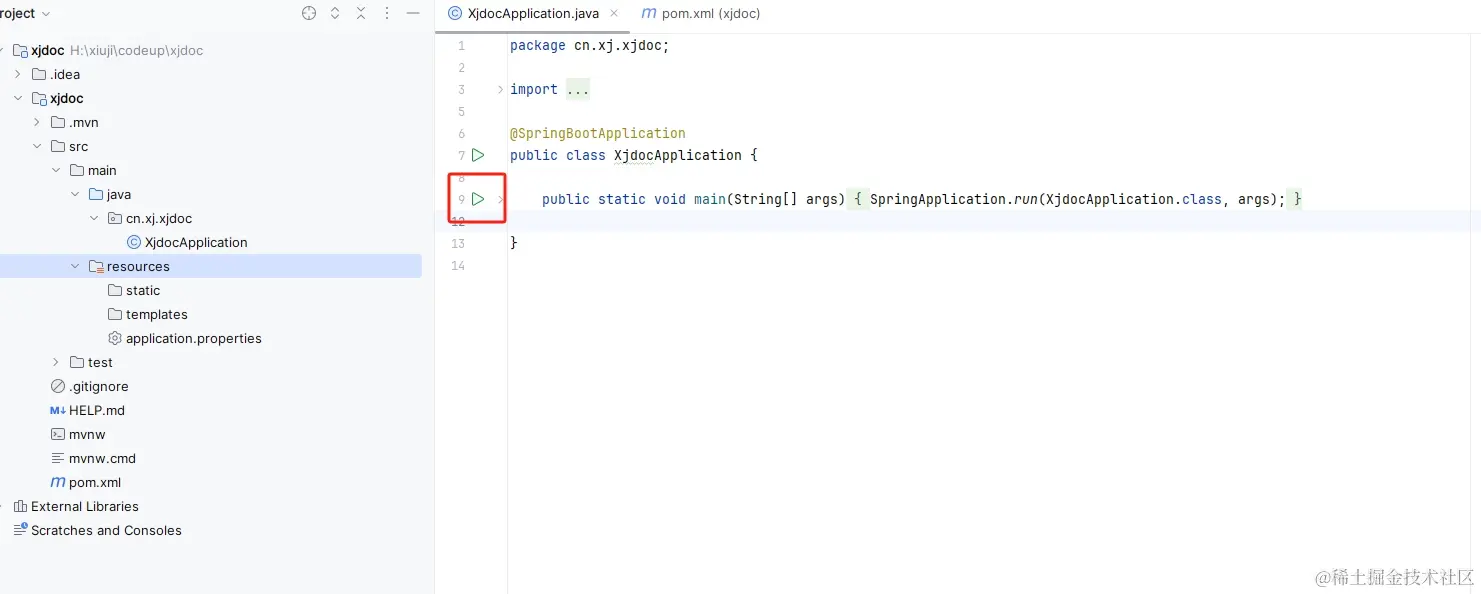Collapse the resources folder
Viewport: 1481px width, 594px height.
tap(75, 266)
